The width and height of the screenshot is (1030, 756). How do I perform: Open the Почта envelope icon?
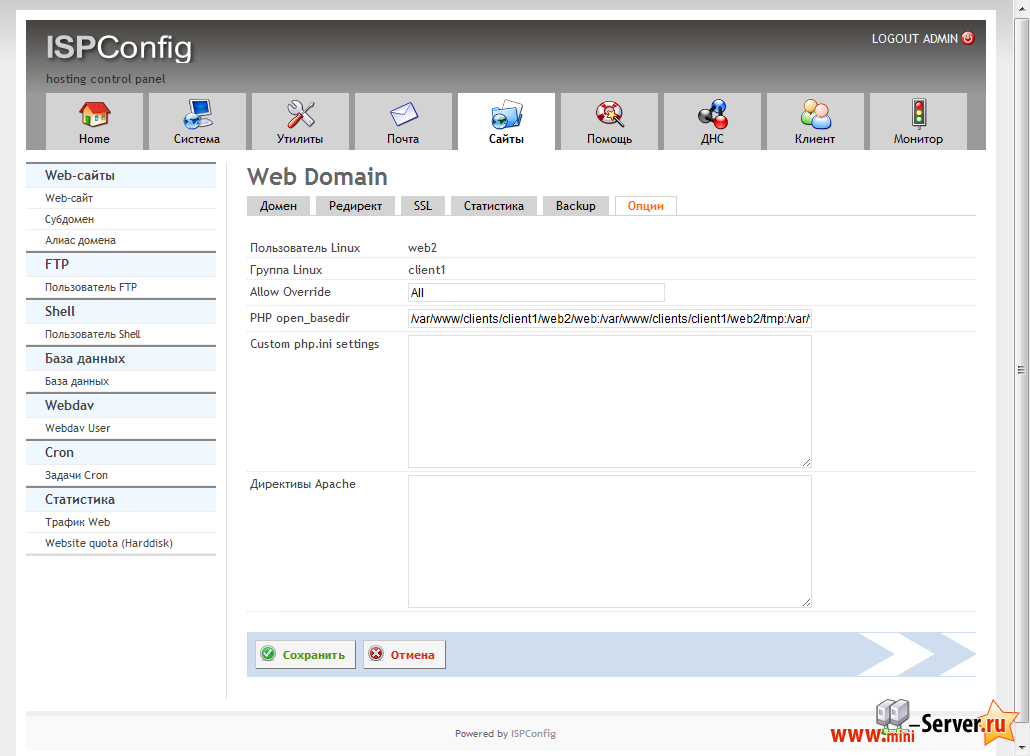tap(403, 114)
